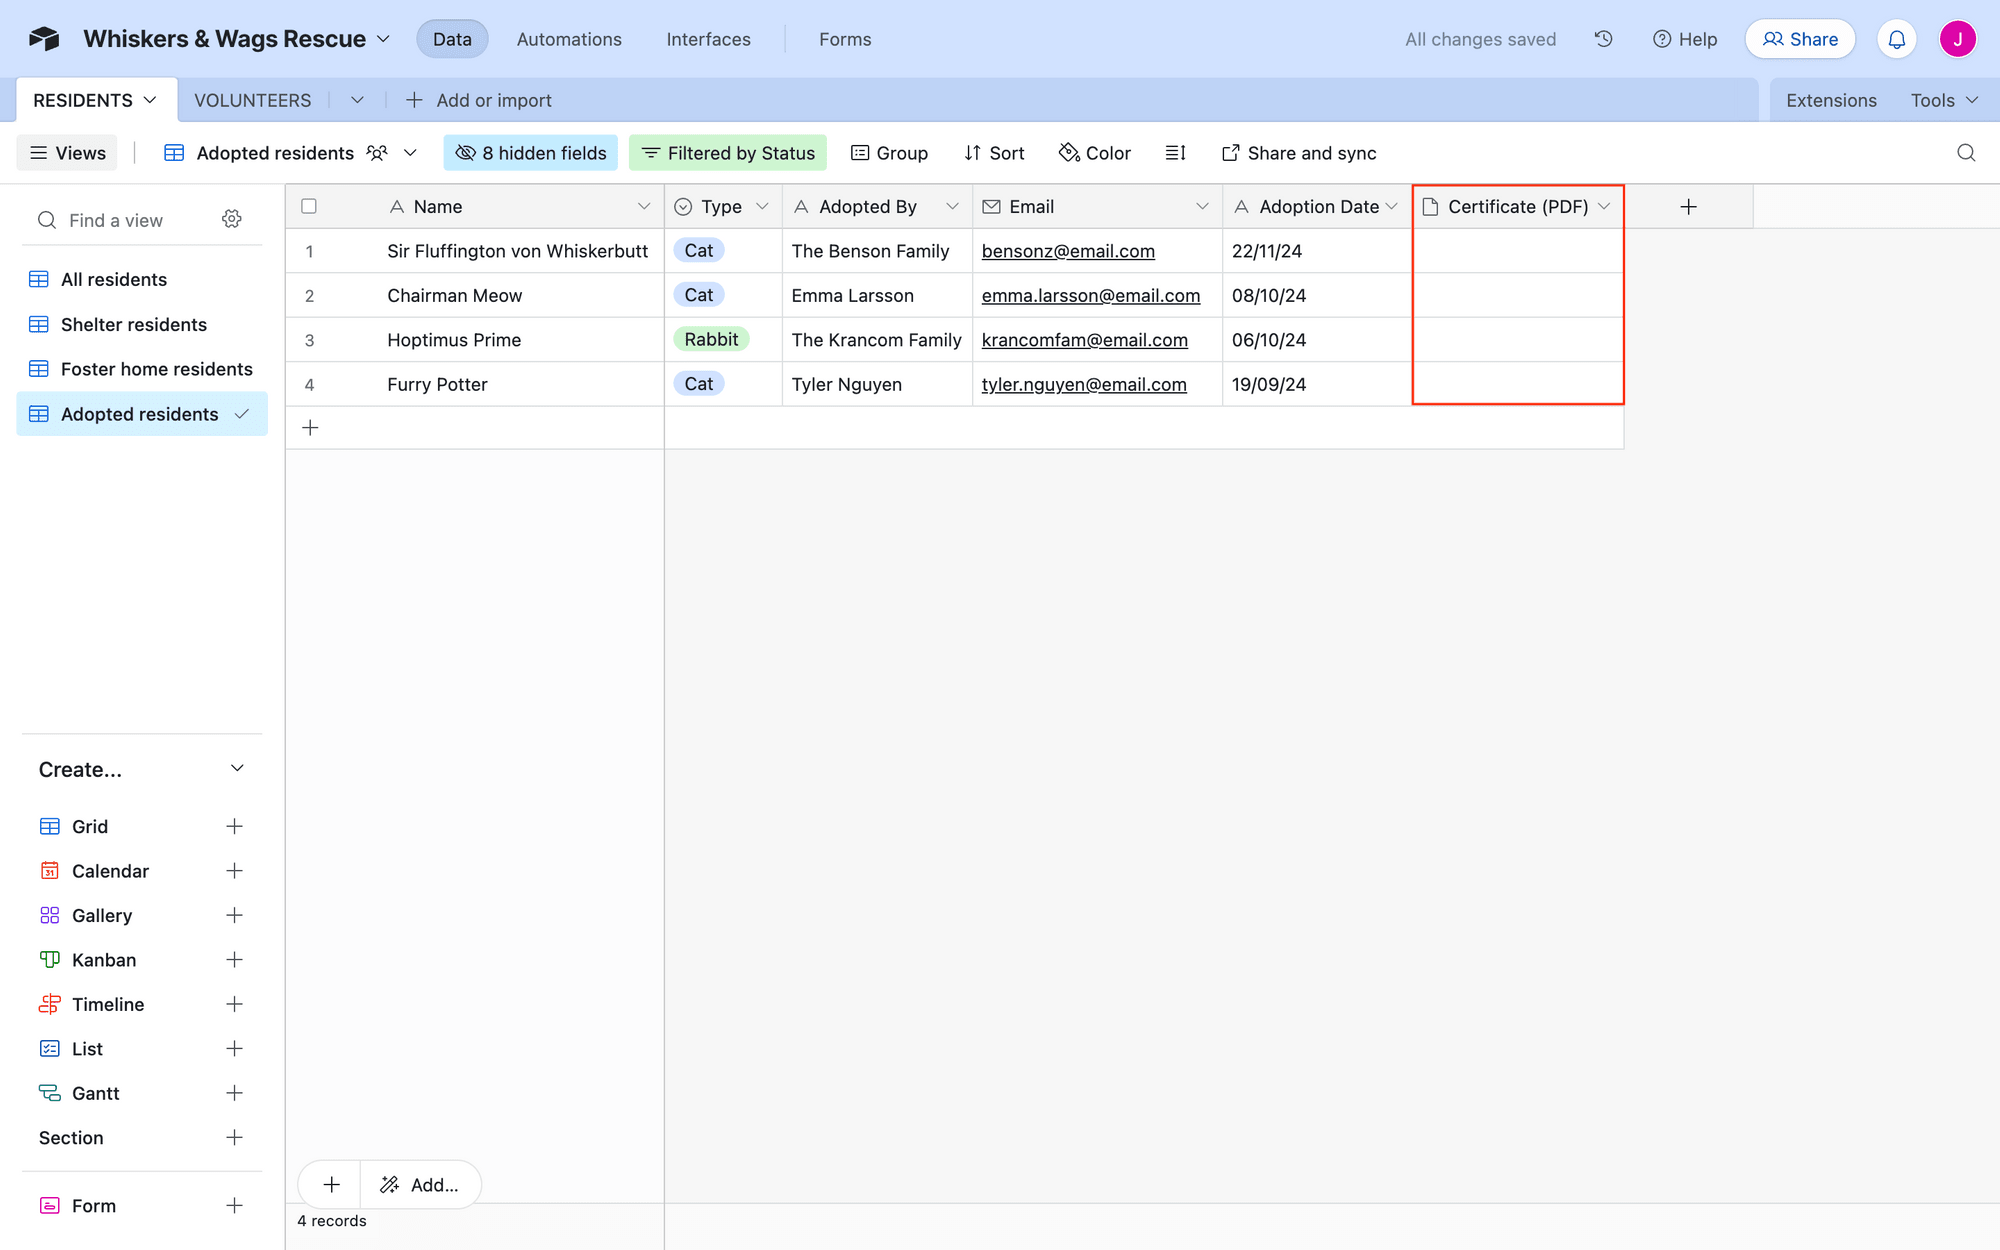Viewport: 2000px width, 1250px height.
Task: Click the checkbox for row 1 Sir Fluffington
Action: (310, 251)
